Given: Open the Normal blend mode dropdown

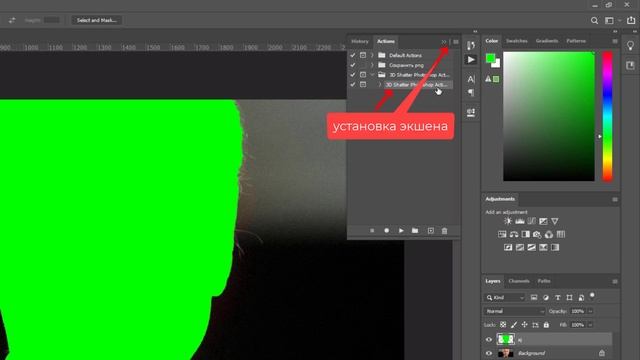Looking at the screenshot, I should click(515, 311).
